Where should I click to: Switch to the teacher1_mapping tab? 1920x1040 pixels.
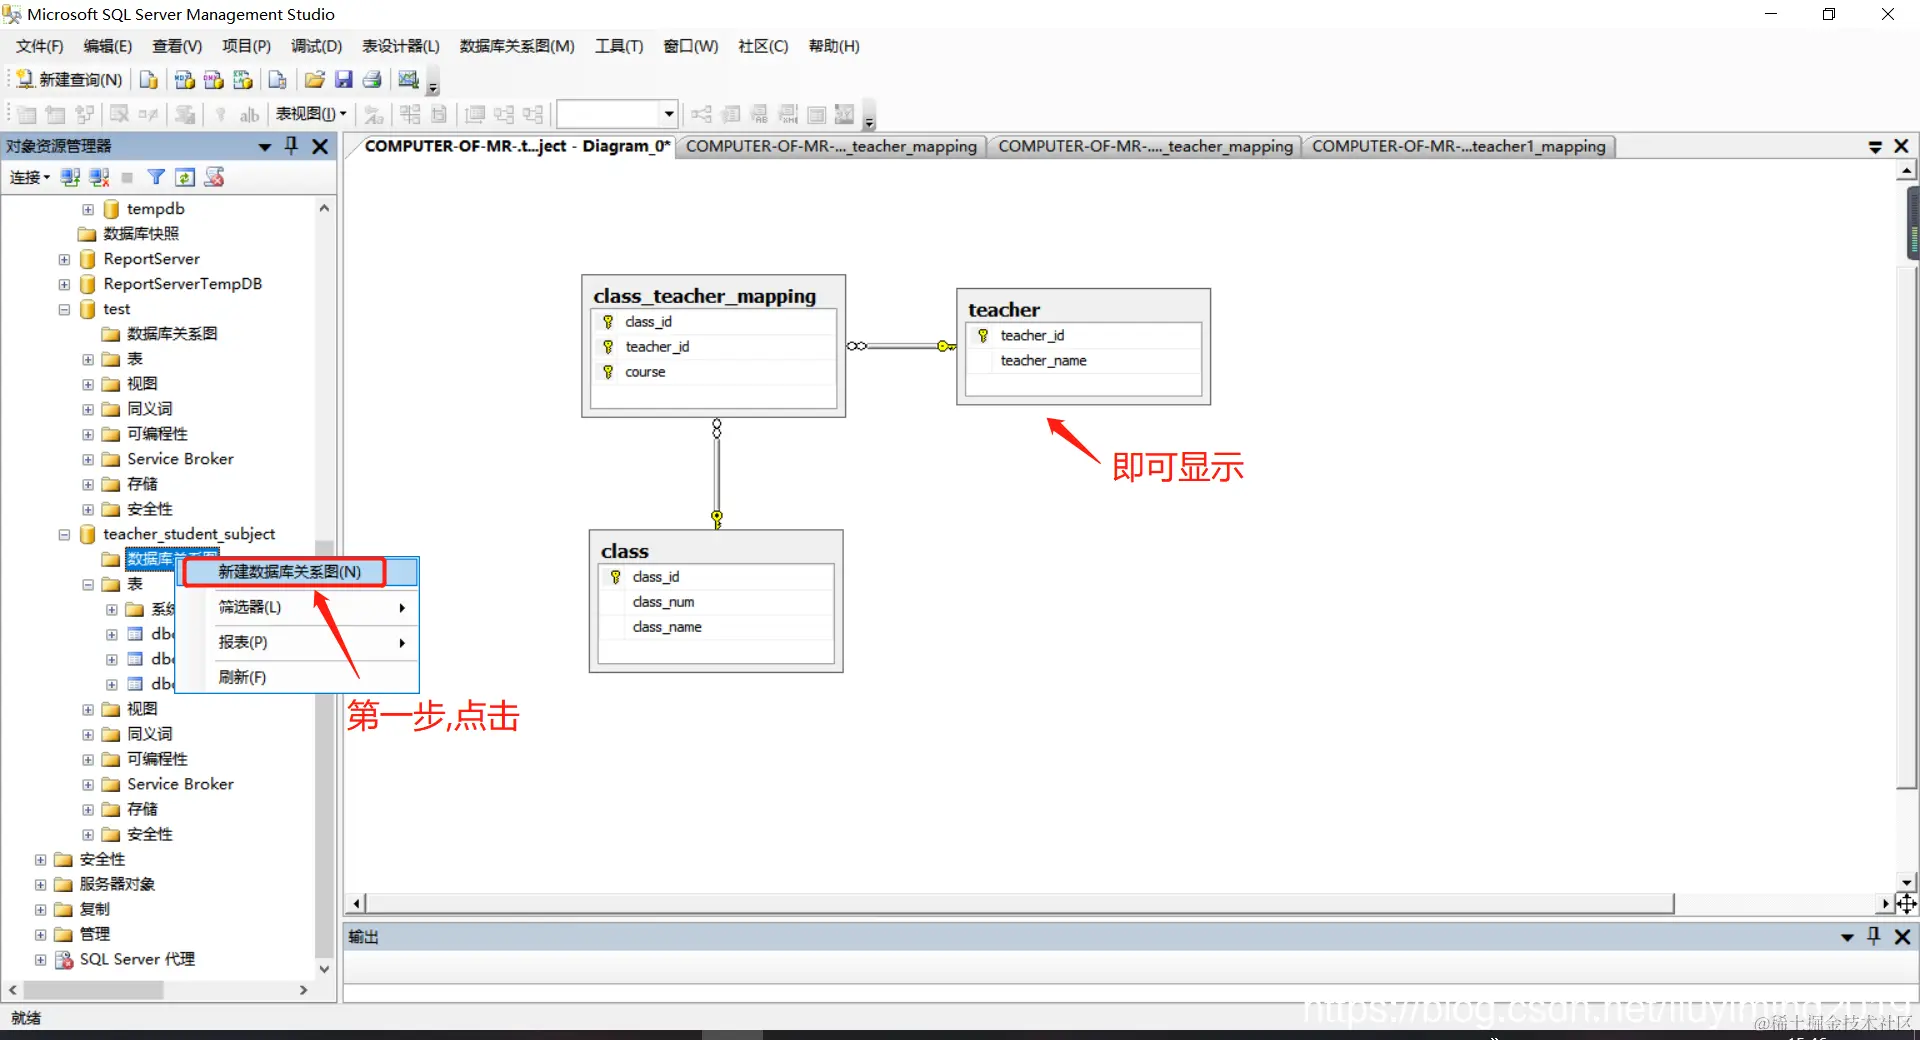(1458, 147)
